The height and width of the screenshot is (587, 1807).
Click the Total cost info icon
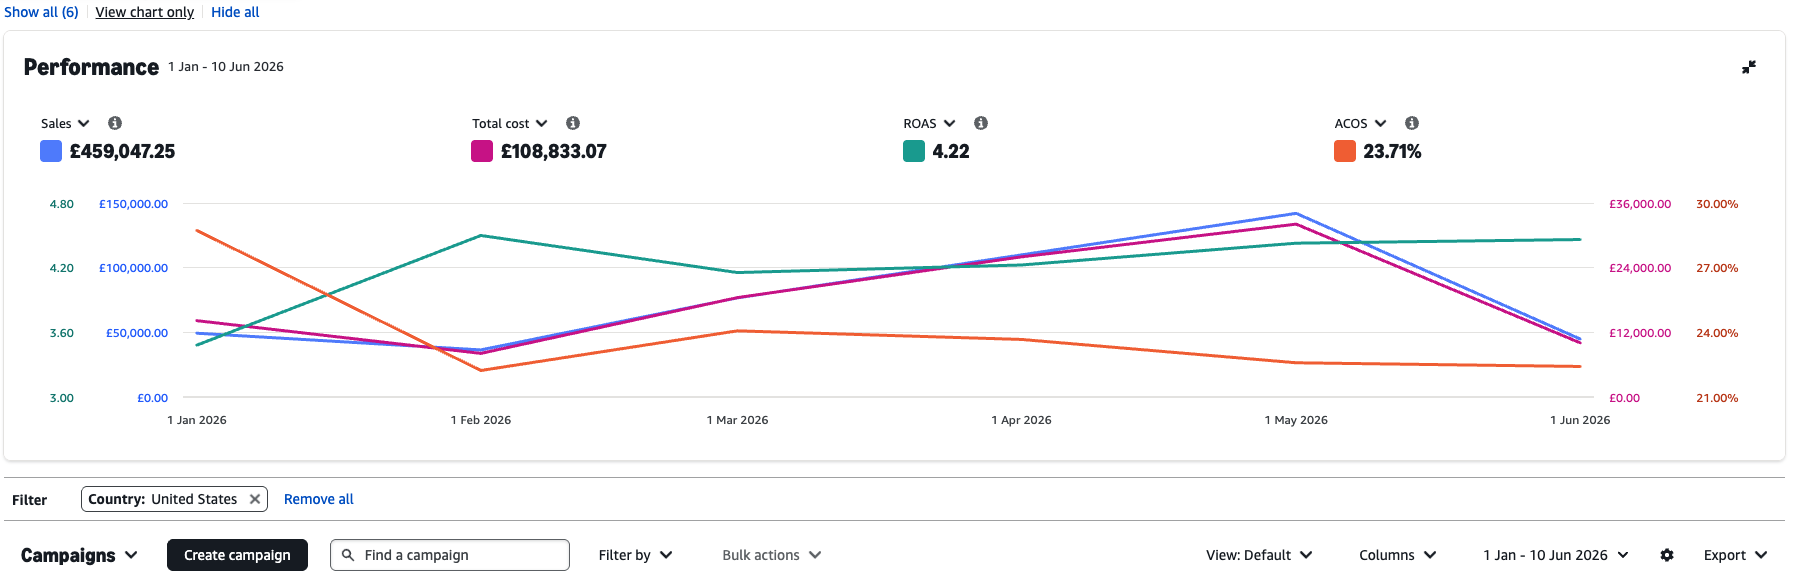tap(573, 123)
